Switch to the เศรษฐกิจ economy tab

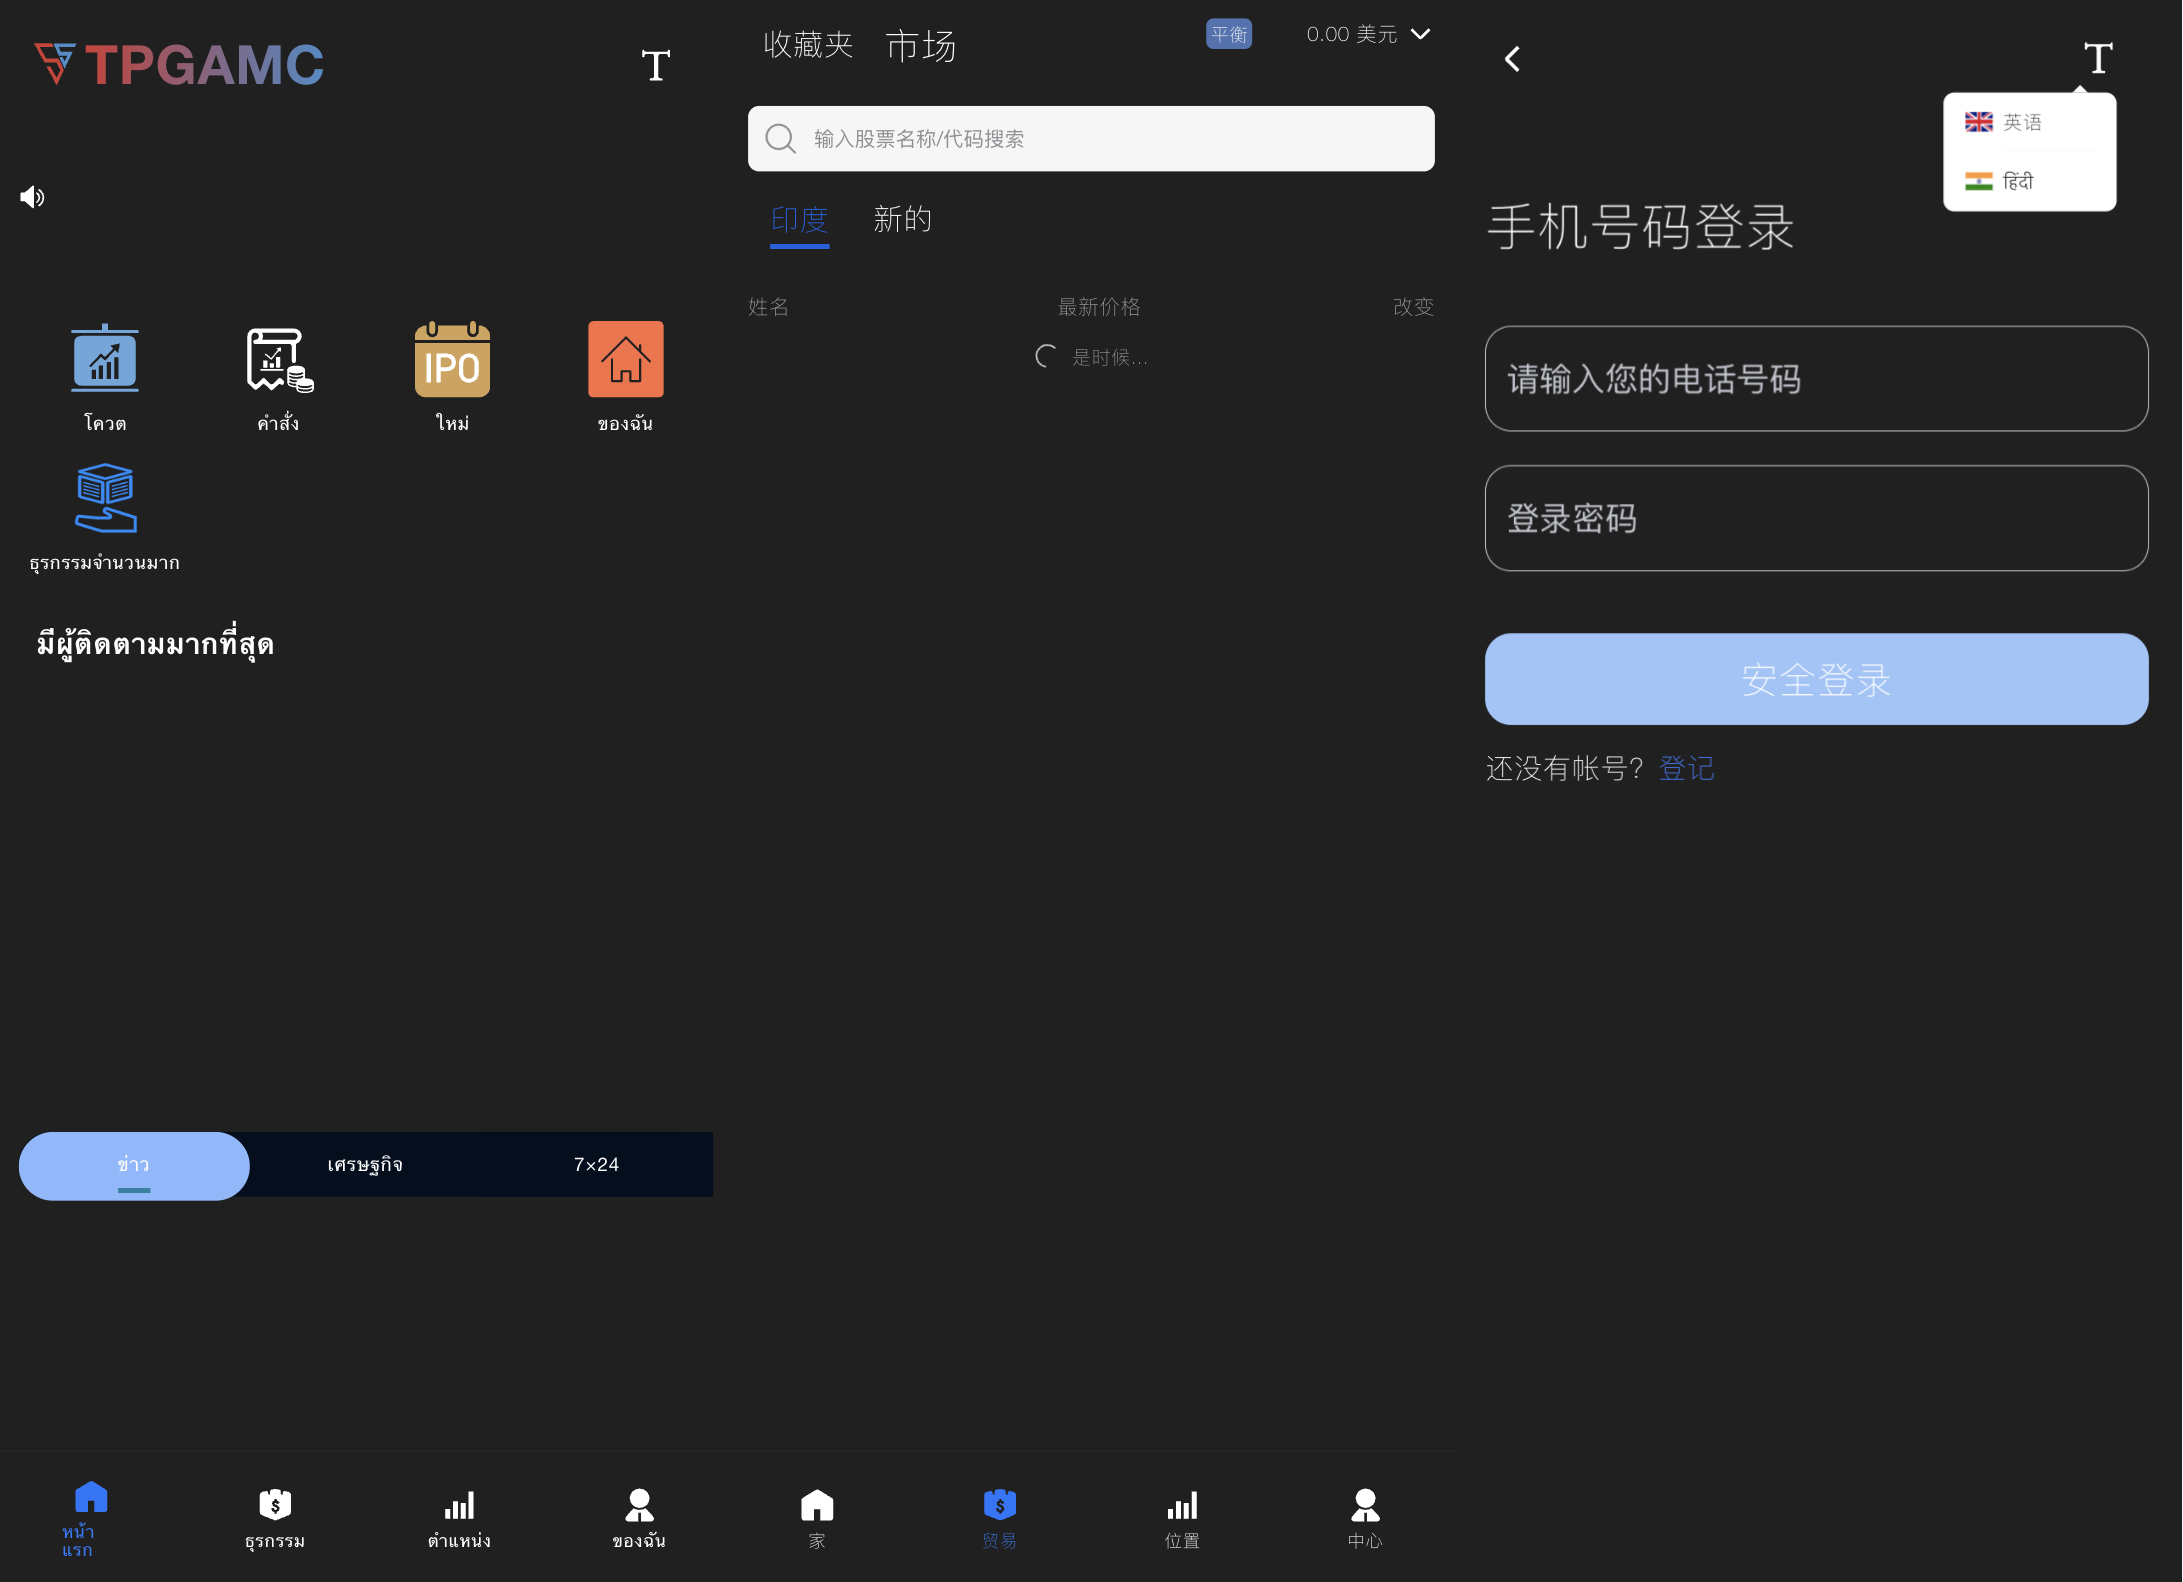coord(365,1165)
